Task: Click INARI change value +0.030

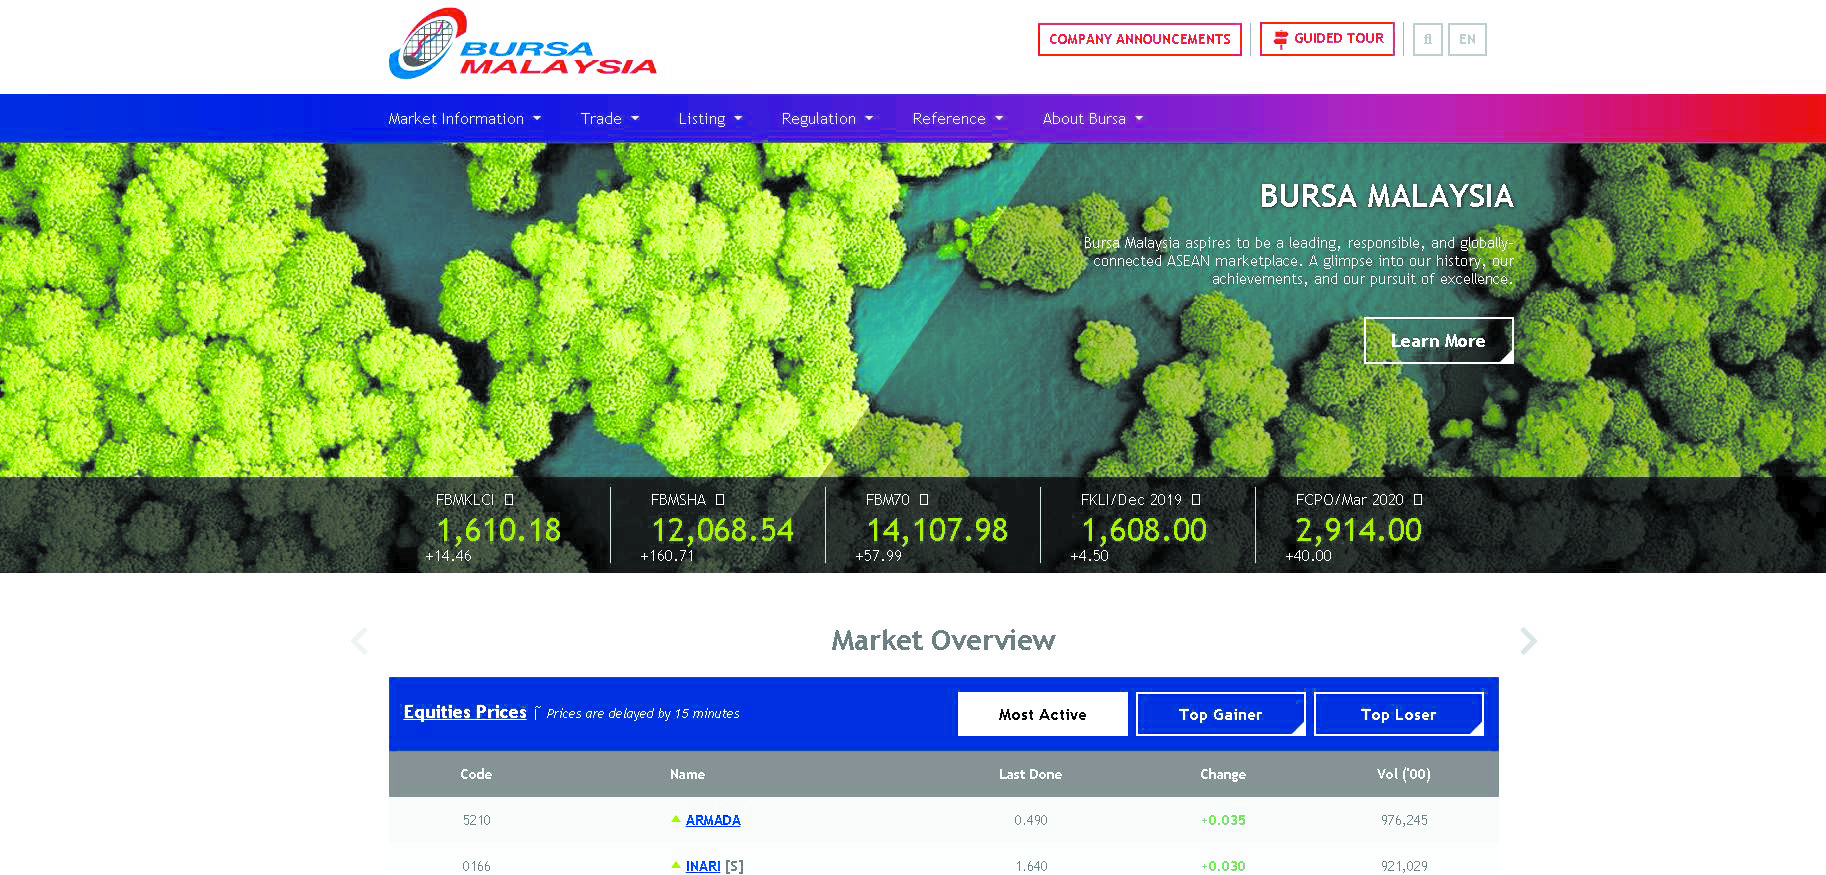Action: 1223,866
